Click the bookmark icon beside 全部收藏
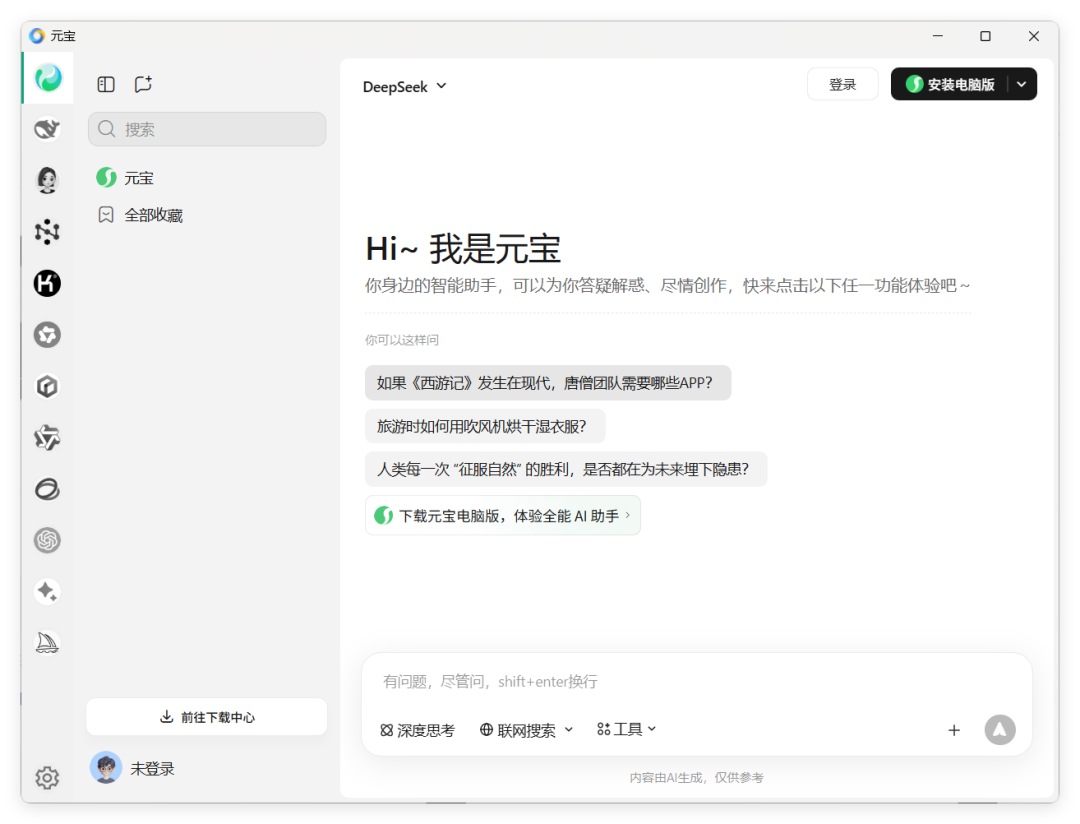Image resolution: width=1080 pixels, height=824 pixels. coord(106,215)
